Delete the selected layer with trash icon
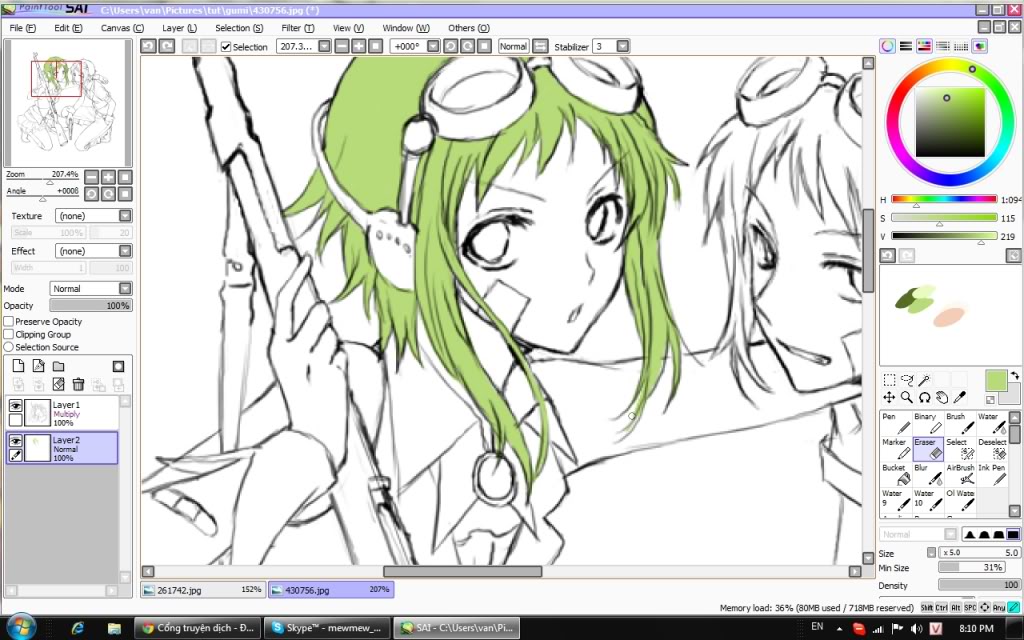The height and width of the screenshot is (640, 1024). pos(78,385)
